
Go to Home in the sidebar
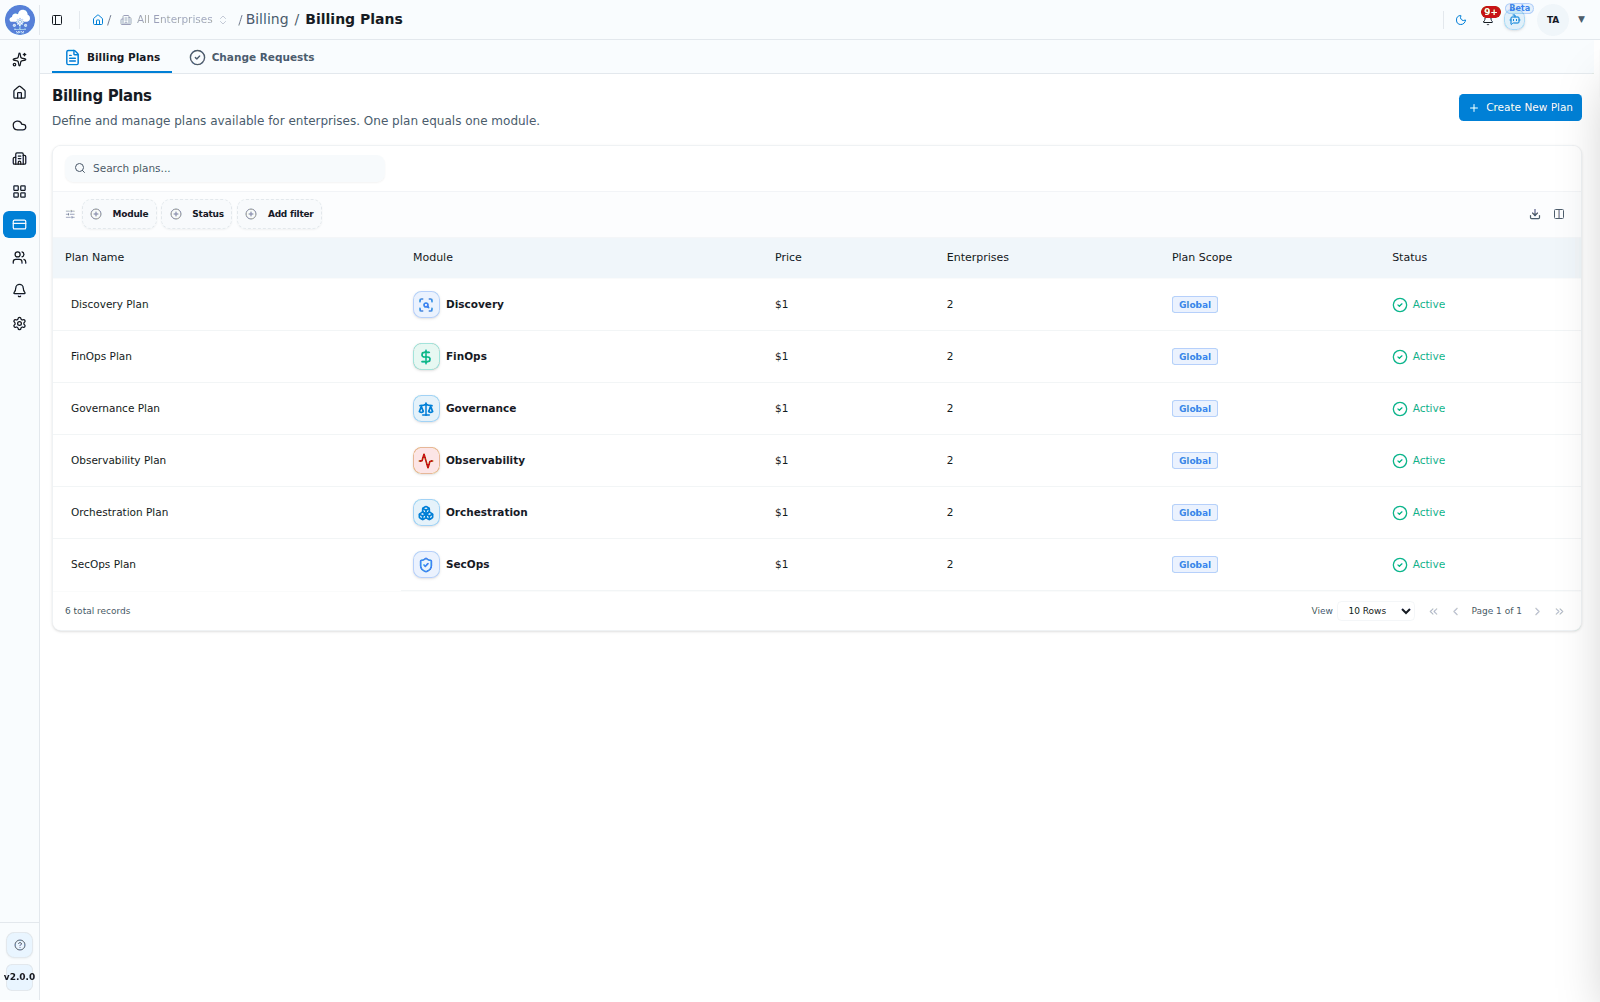[x=19, y=93]
